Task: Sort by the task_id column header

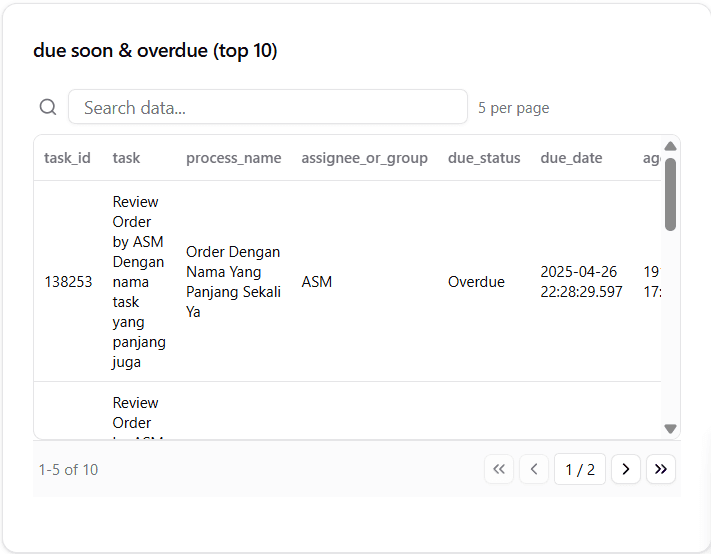Action: tap(68, 158)
